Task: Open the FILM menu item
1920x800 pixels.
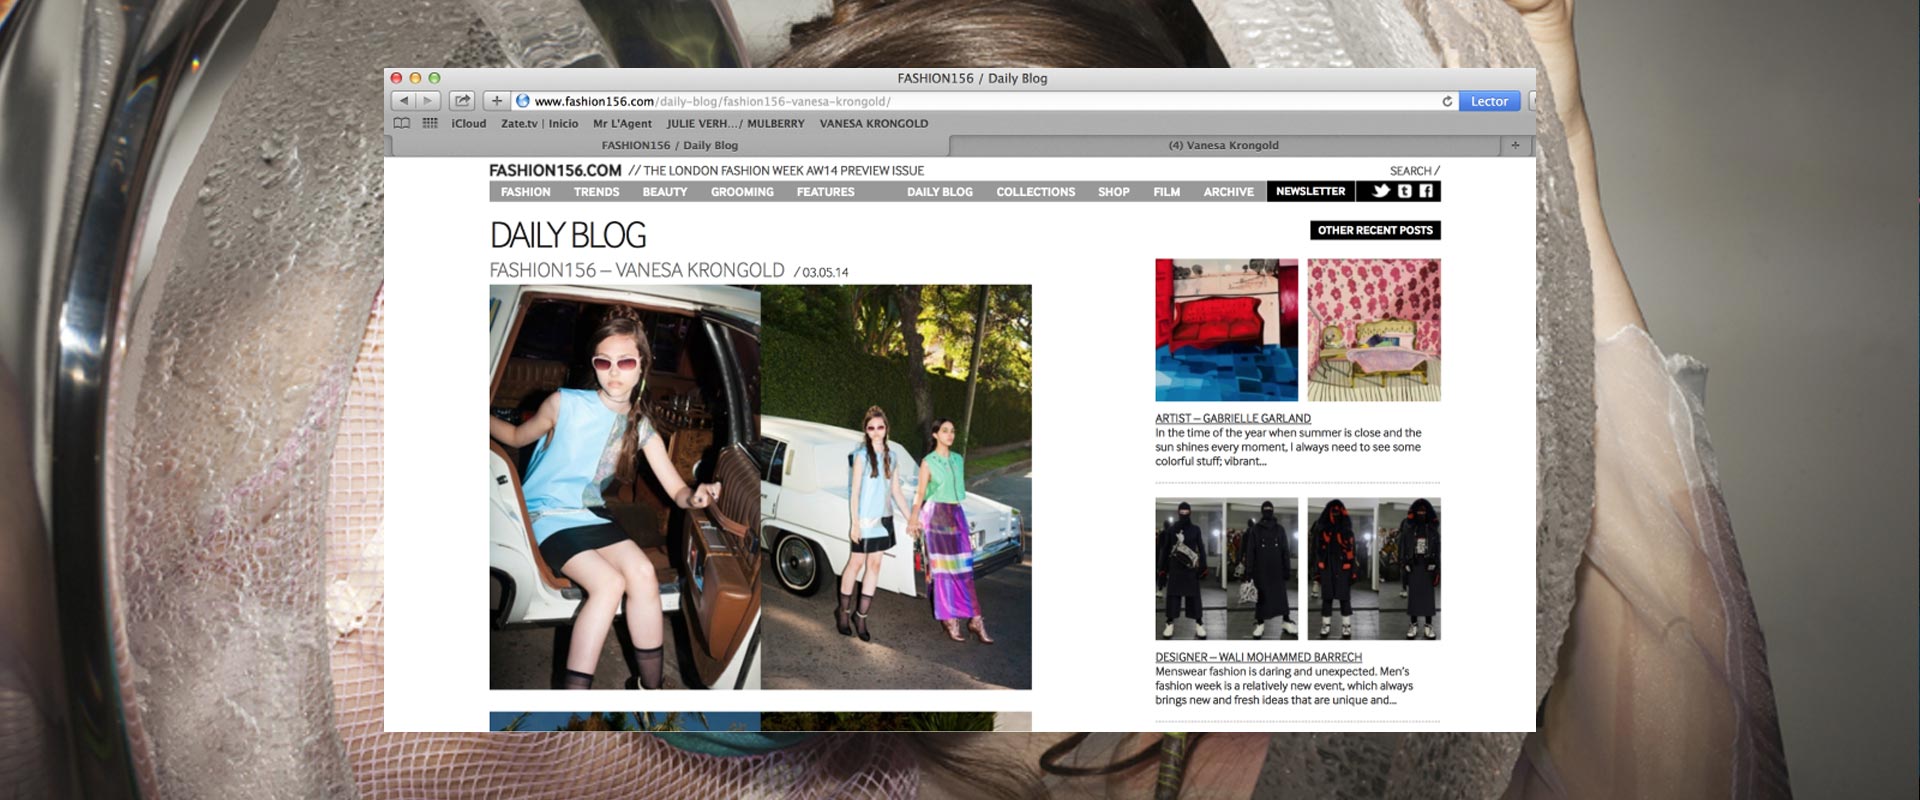Action: (x=1167, y=192)
